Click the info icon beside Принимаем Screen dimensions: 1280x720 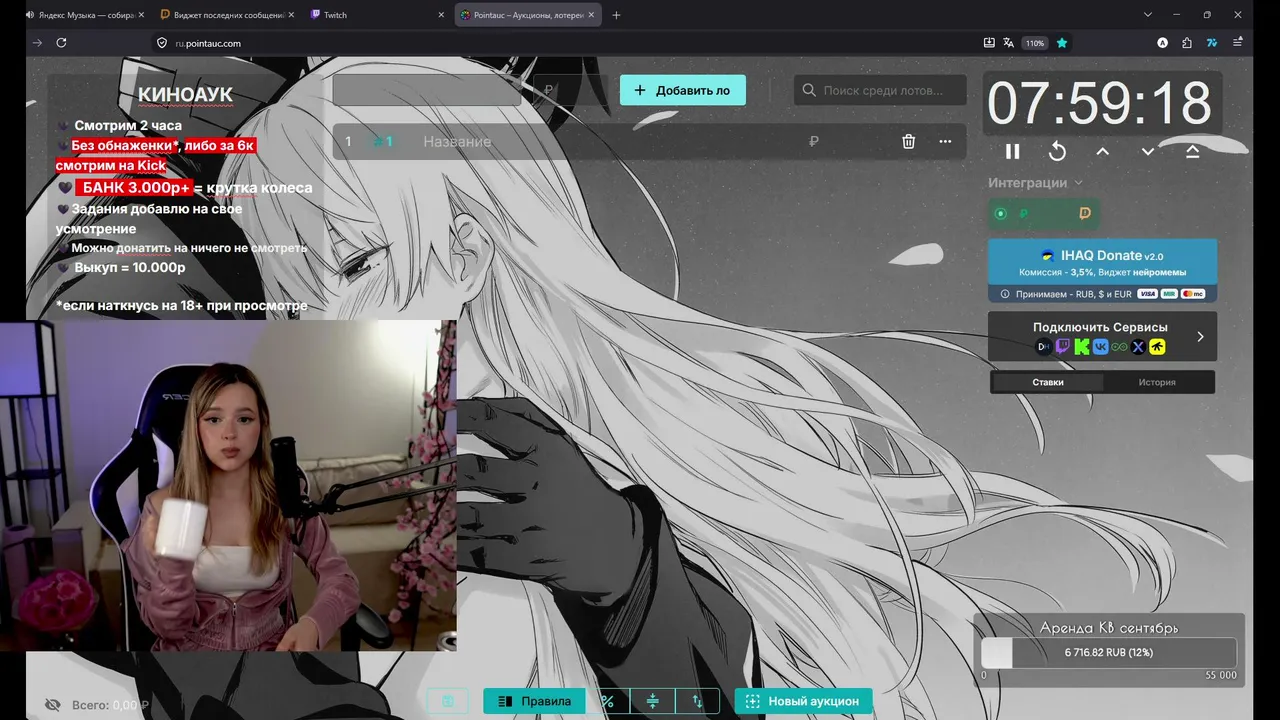[x=1005, y=294]
